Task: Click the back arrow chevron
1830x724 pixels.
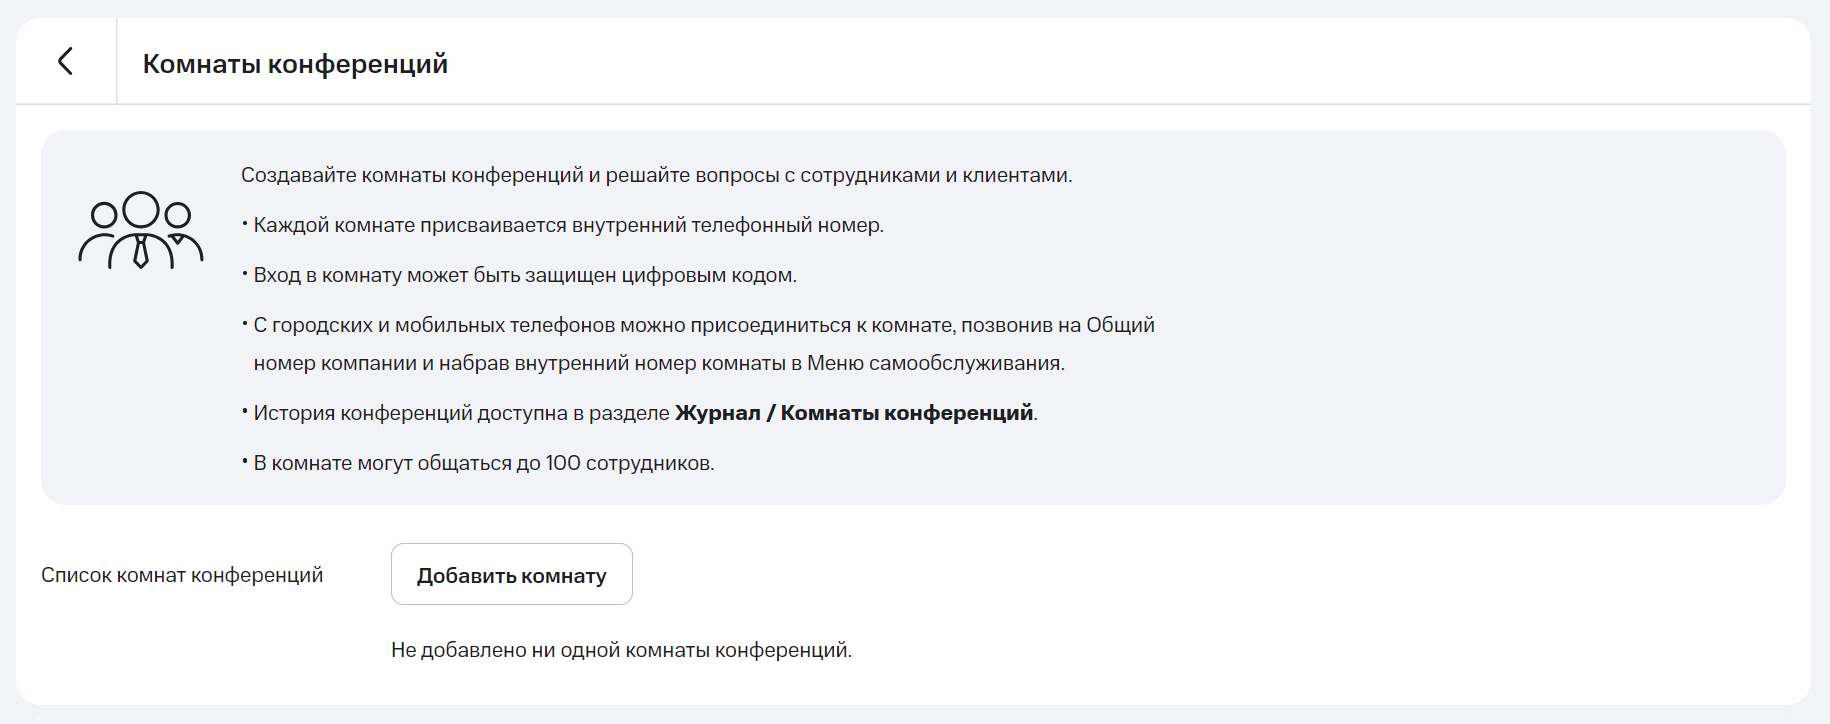Action: click(66, 61)
